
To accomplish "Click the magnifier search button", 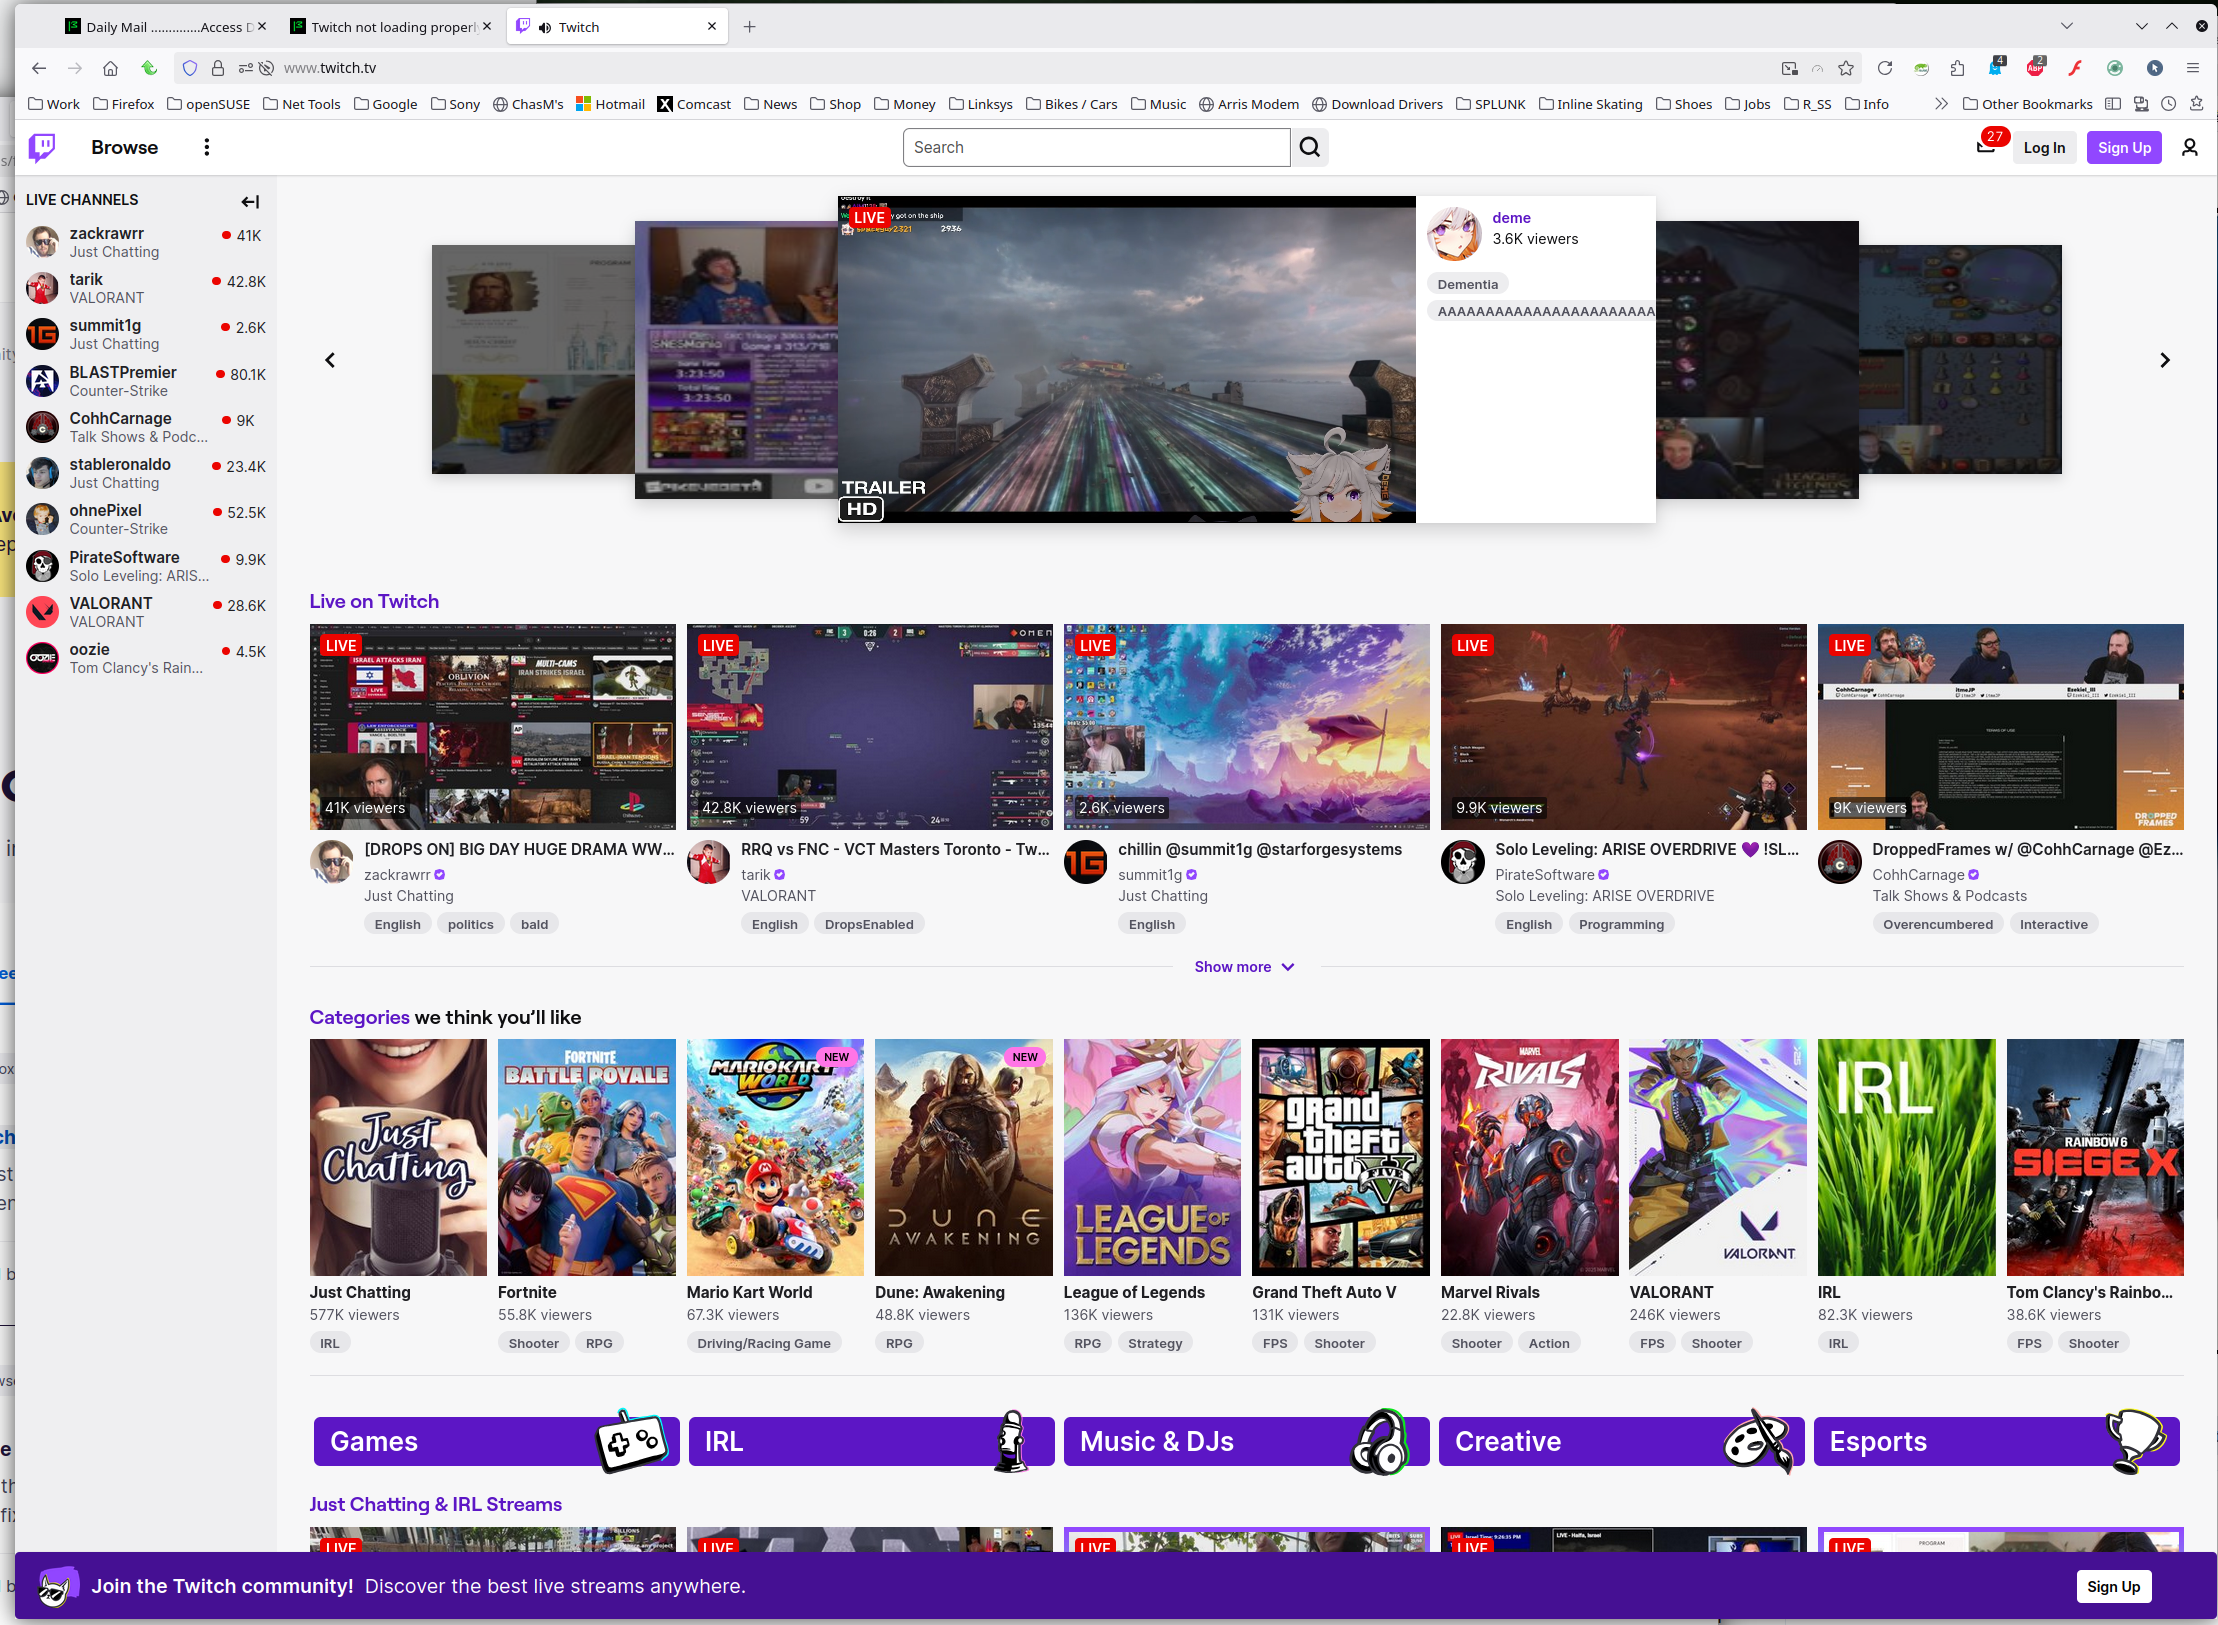I will (x=1309, y=148).
